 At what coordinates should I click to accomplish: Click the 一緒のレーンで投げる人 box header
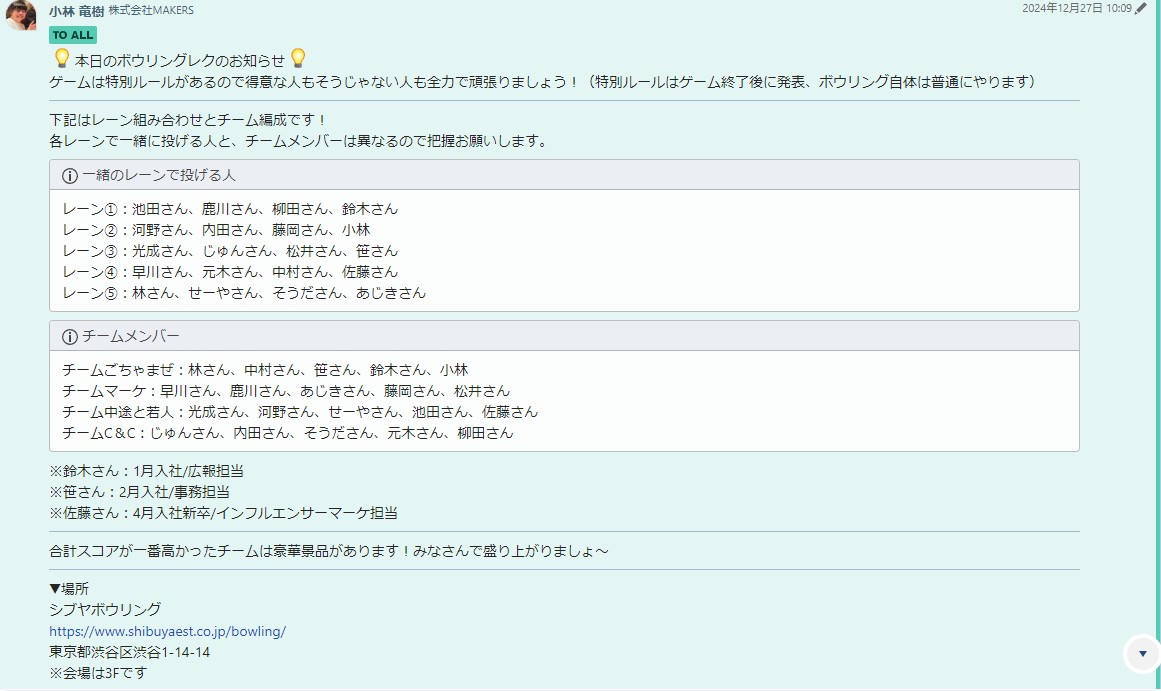click(x=564, y=176)
